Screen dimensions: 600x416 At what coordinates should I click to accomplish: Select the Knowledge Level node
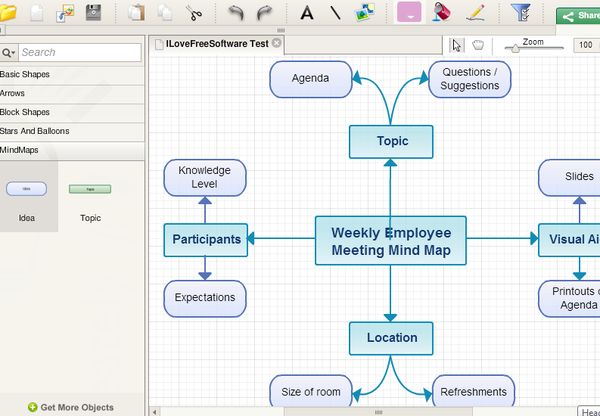pyautogui.click(x=205, y=178)
